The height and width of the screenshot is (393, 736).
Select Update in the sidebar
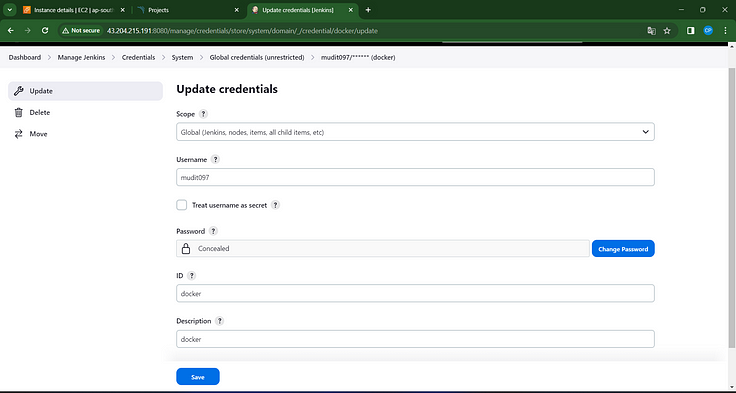[x=85, y=91]
